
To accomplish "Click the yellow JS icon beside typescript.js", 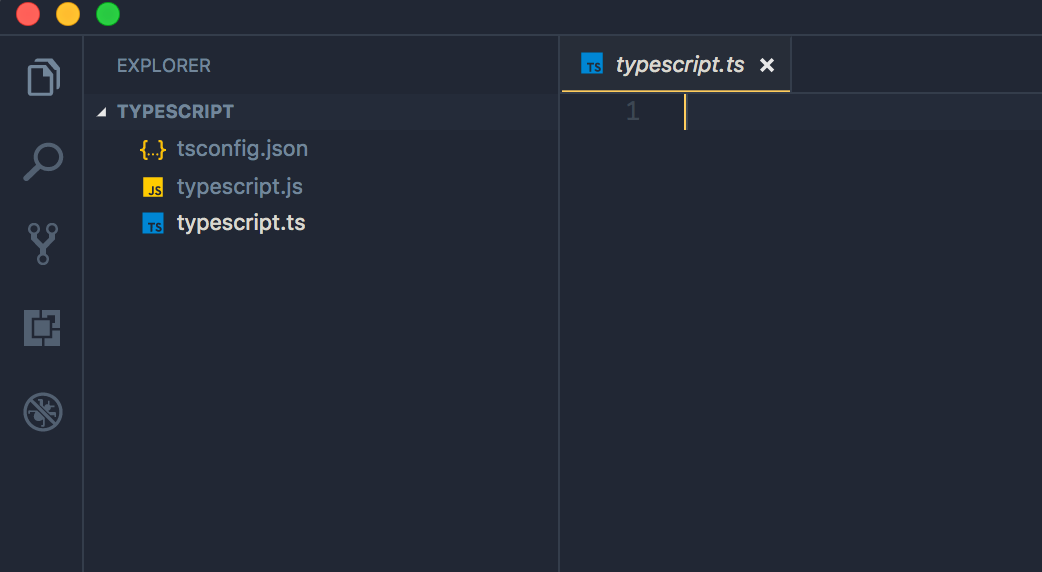I will 153,187.
